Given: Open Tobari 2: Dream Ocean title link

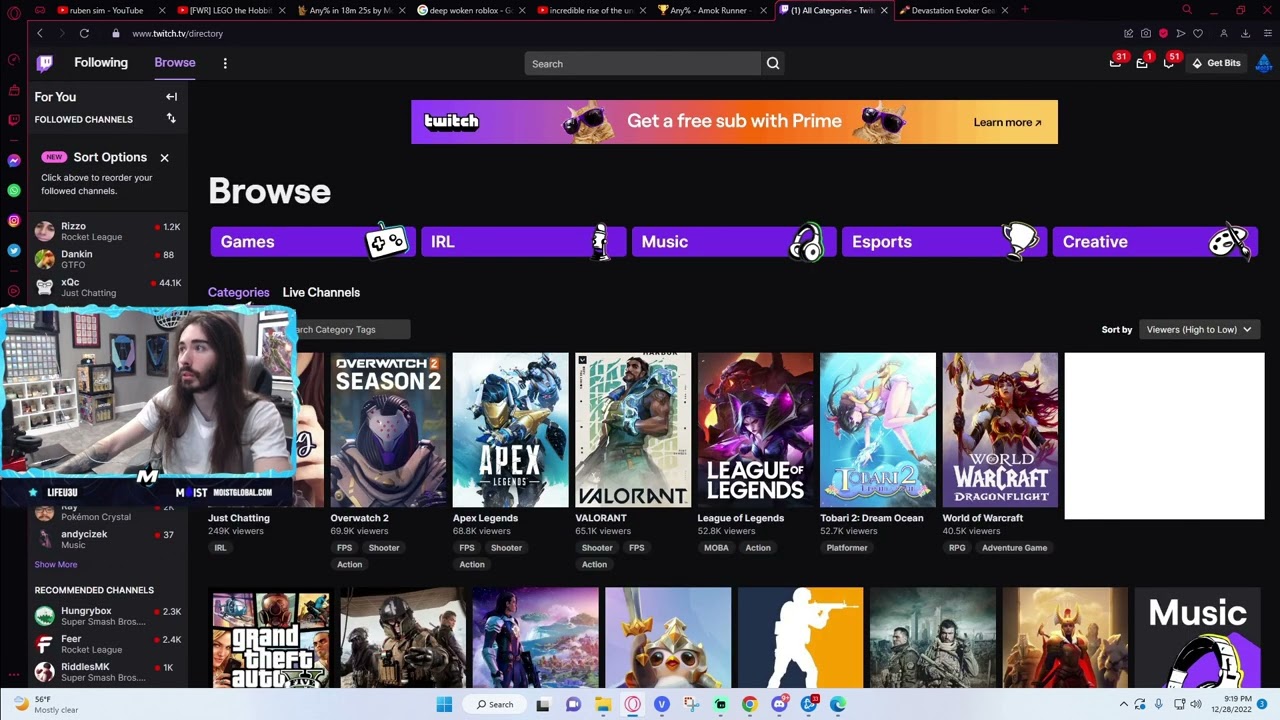Looking at the screenshot, I should (872, 518).
